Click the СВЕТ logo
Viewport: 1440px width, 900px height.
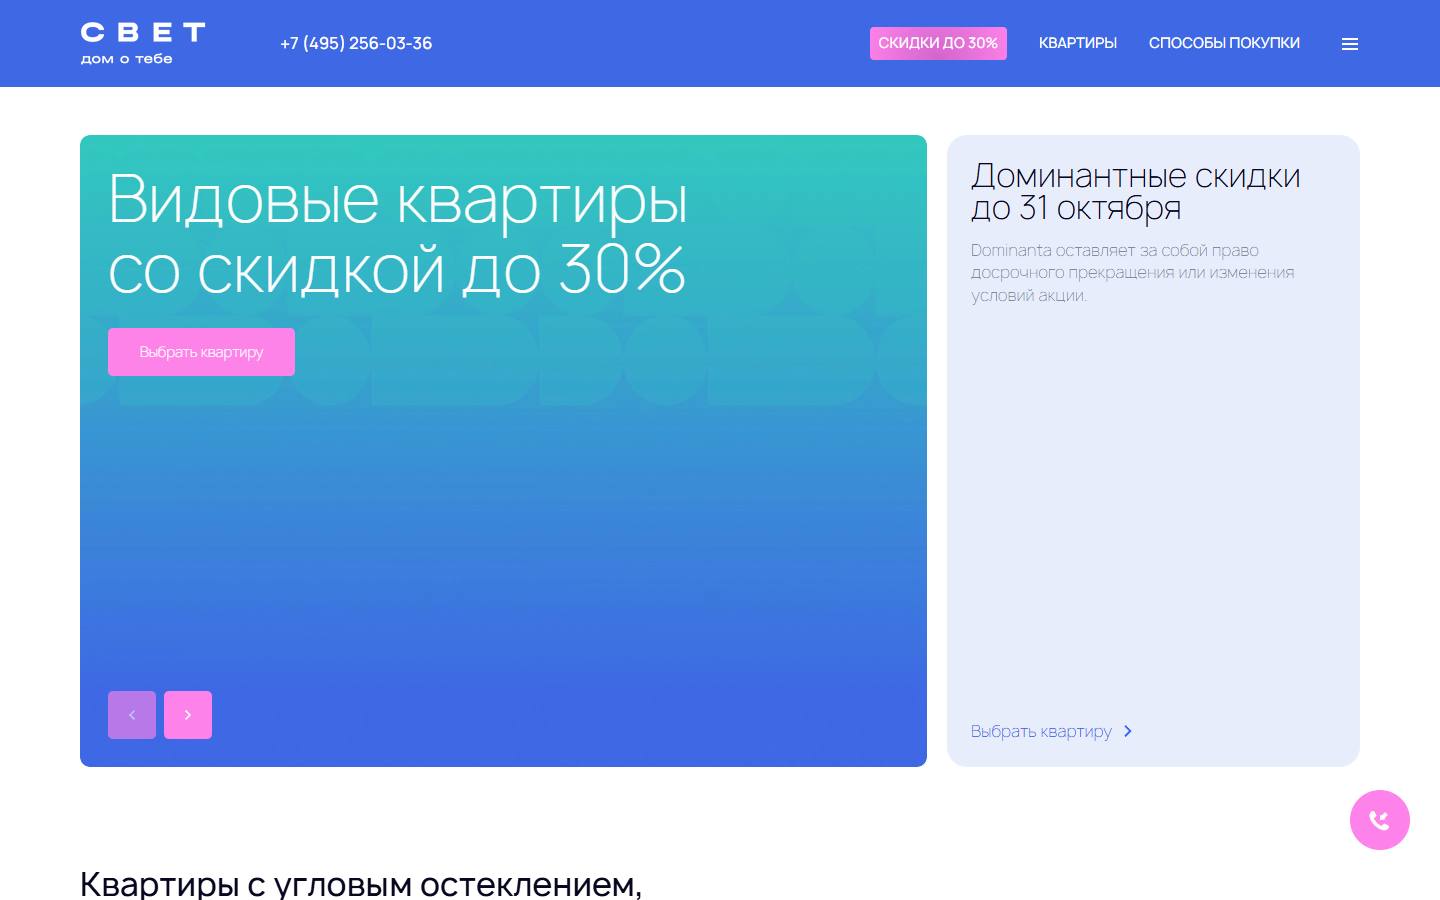pyautogui.click(x=143, y=44)
